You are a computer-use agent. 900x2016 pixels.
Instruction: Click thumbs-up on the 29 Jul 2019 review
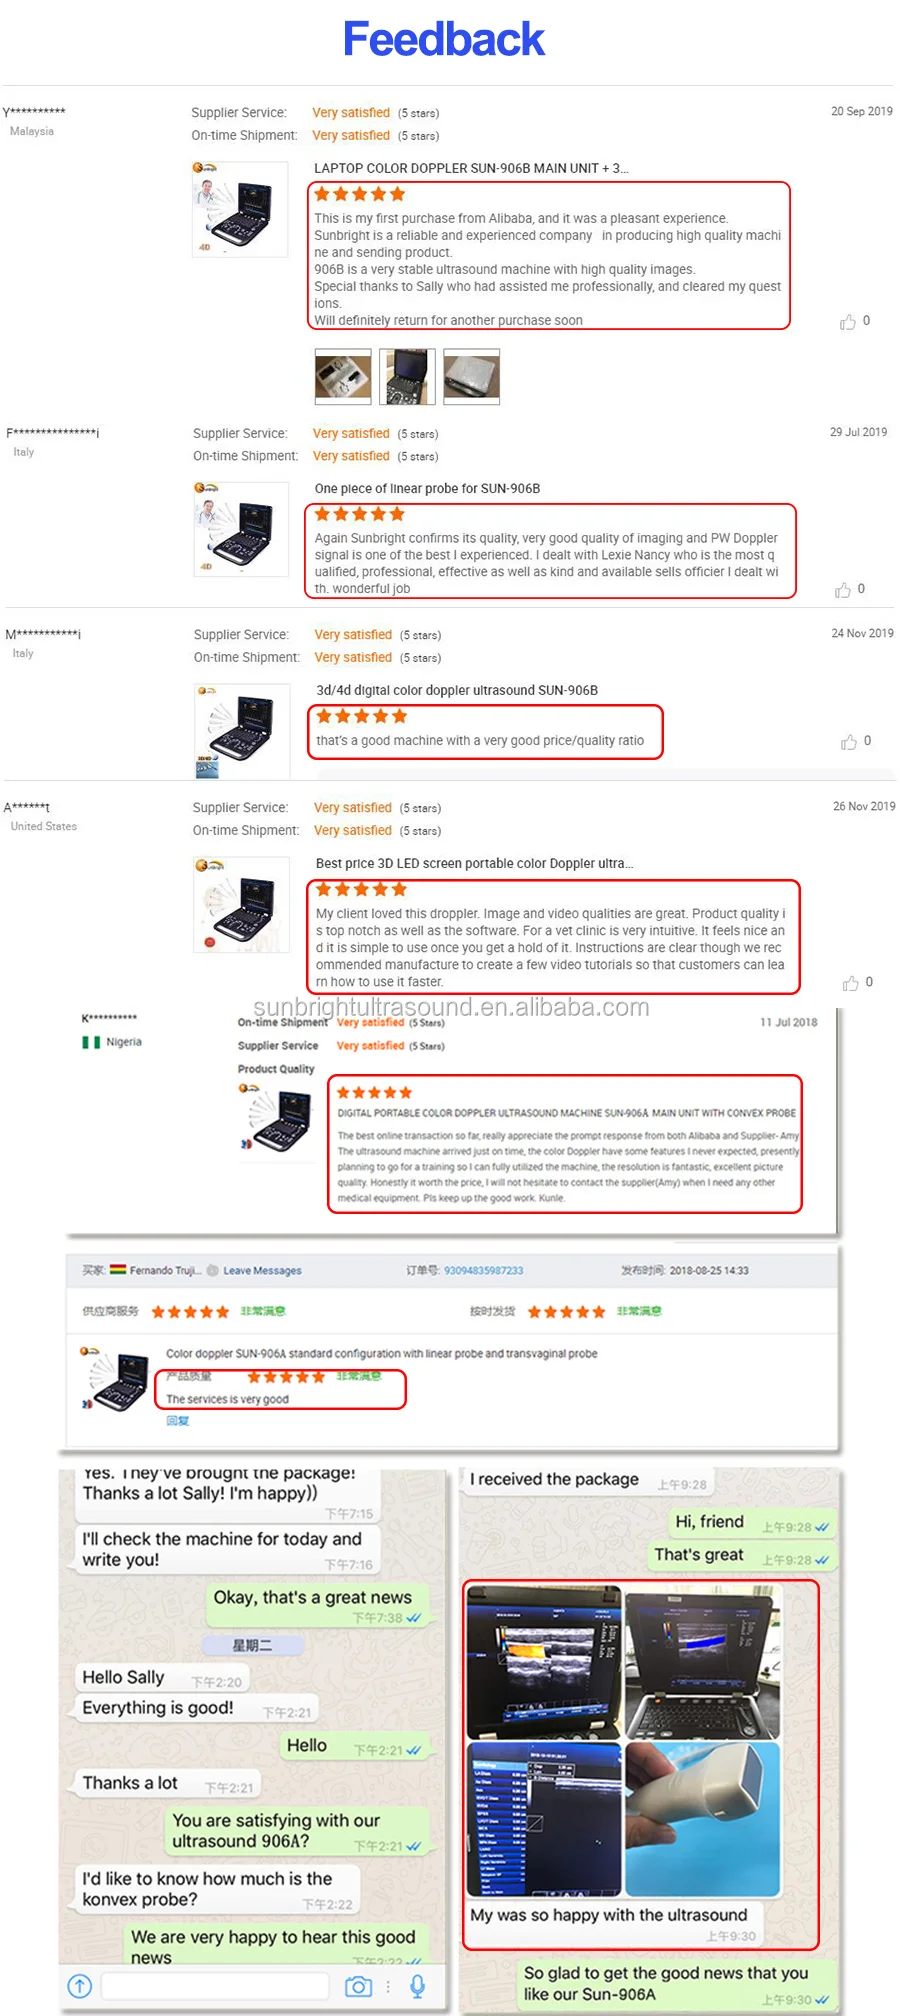843,590
